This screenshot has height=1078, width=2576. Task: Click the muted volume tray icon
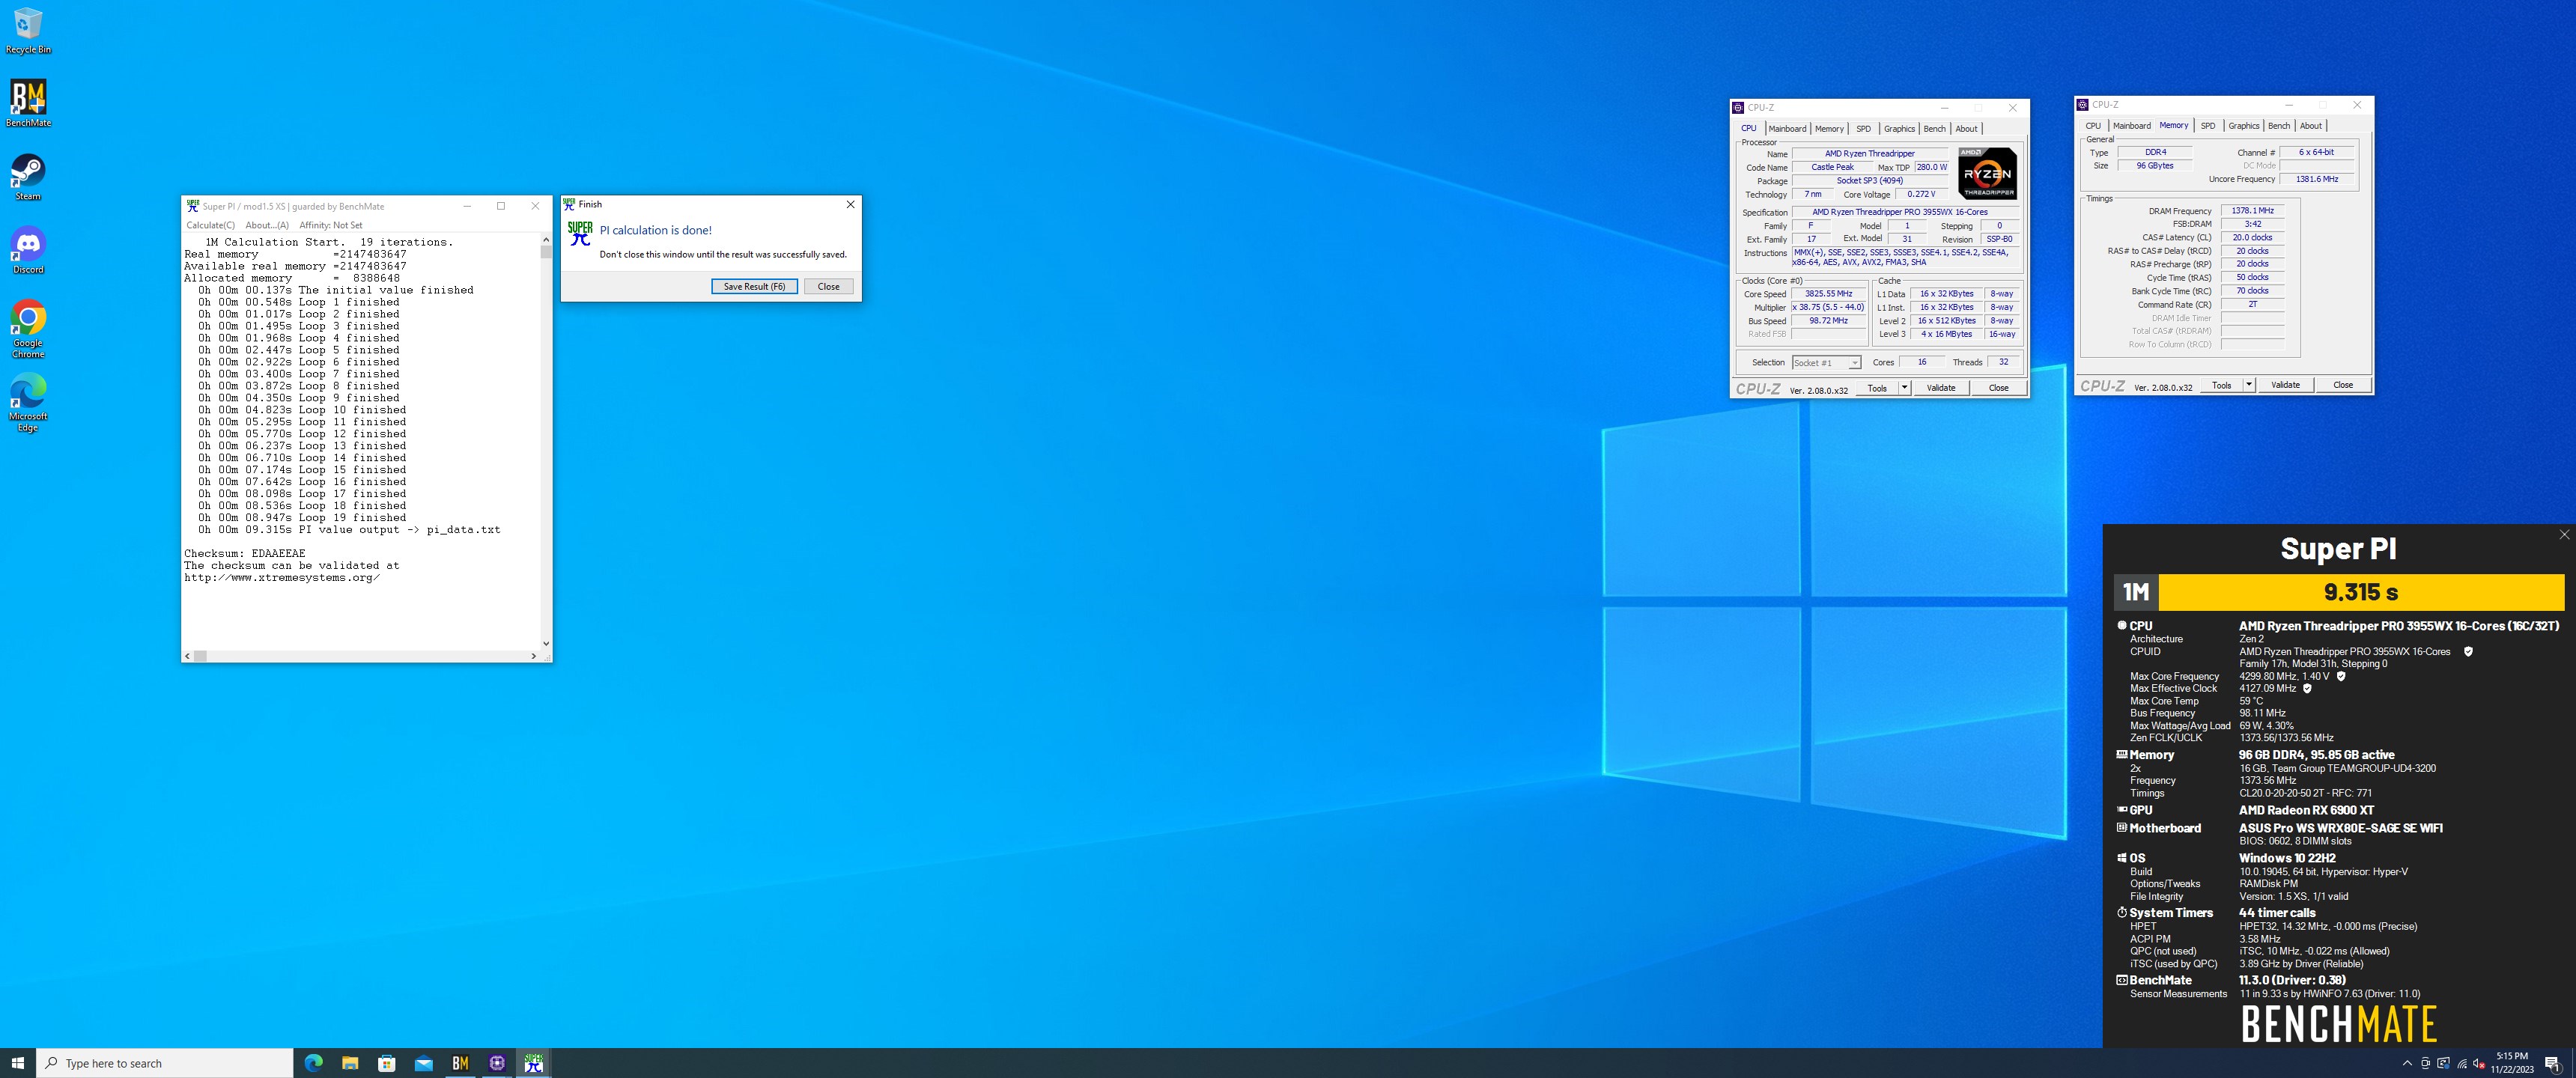2479,1063
